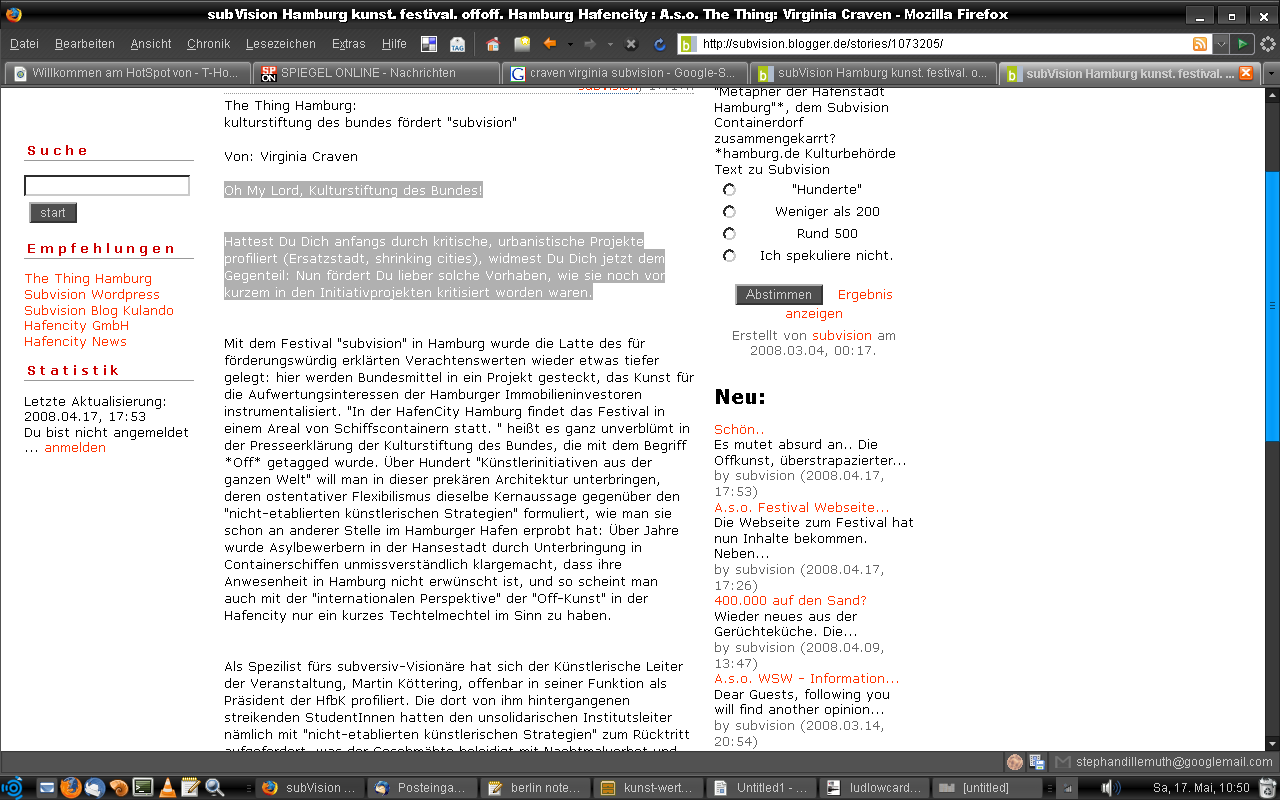Click the show desktop panel icon
The image size is (1280, 800).
[x=46, y=787]
